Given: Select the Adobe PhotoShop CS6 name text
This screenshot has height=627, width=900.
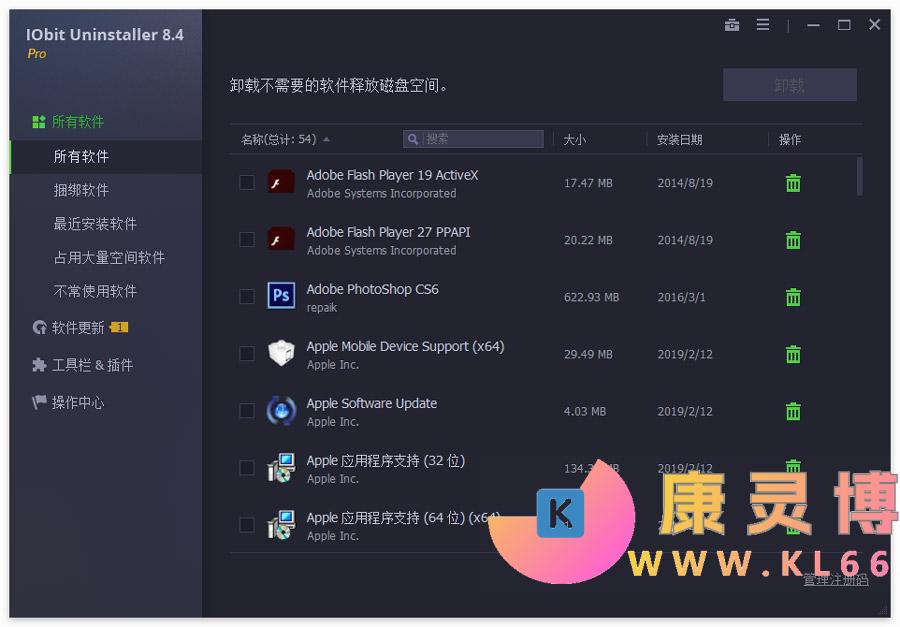Looking at the screenshot, I should point(373,289).
